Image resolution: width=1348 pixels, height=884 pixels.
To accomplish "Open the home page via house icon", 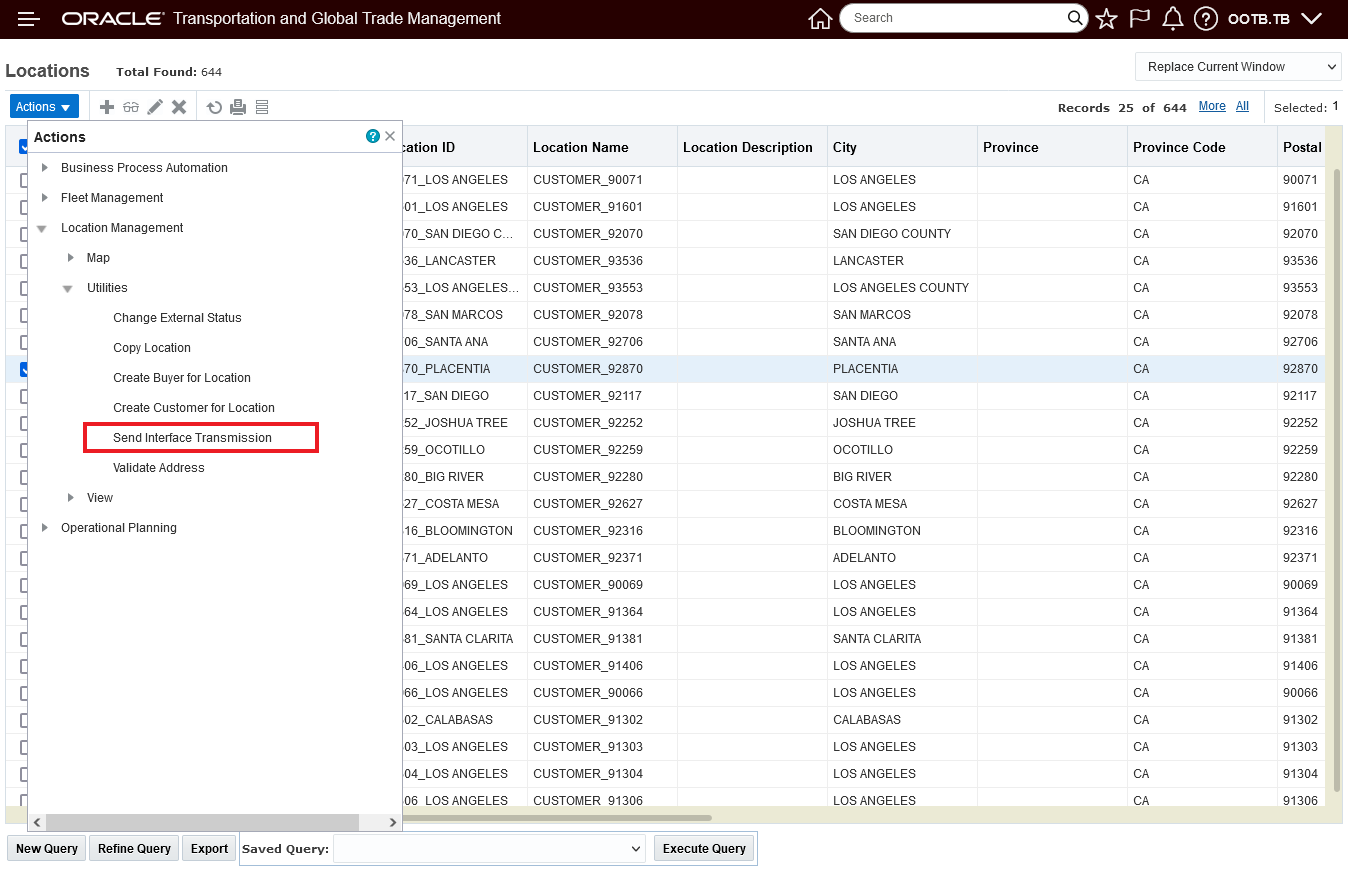I will point(820,19).
